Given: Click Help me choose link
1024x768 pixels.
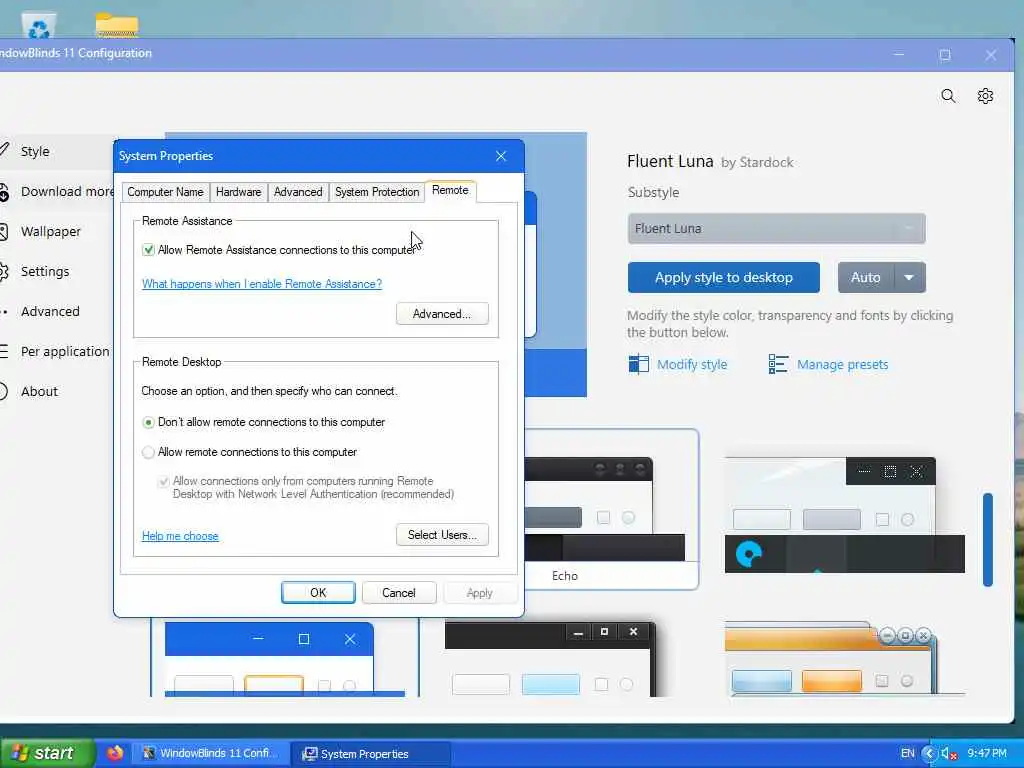Looking at the screenshot, I should click(180, 536).
